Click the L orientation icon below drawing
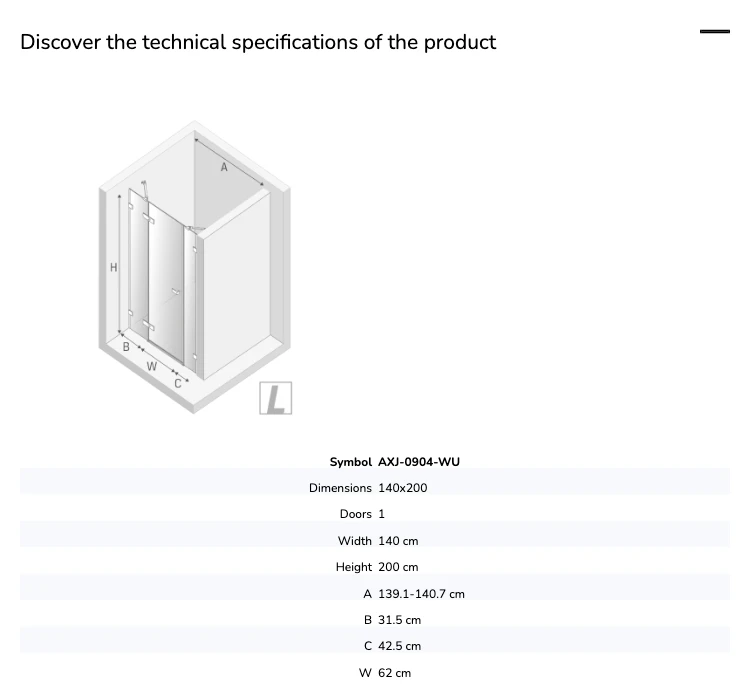 point(276,398)
